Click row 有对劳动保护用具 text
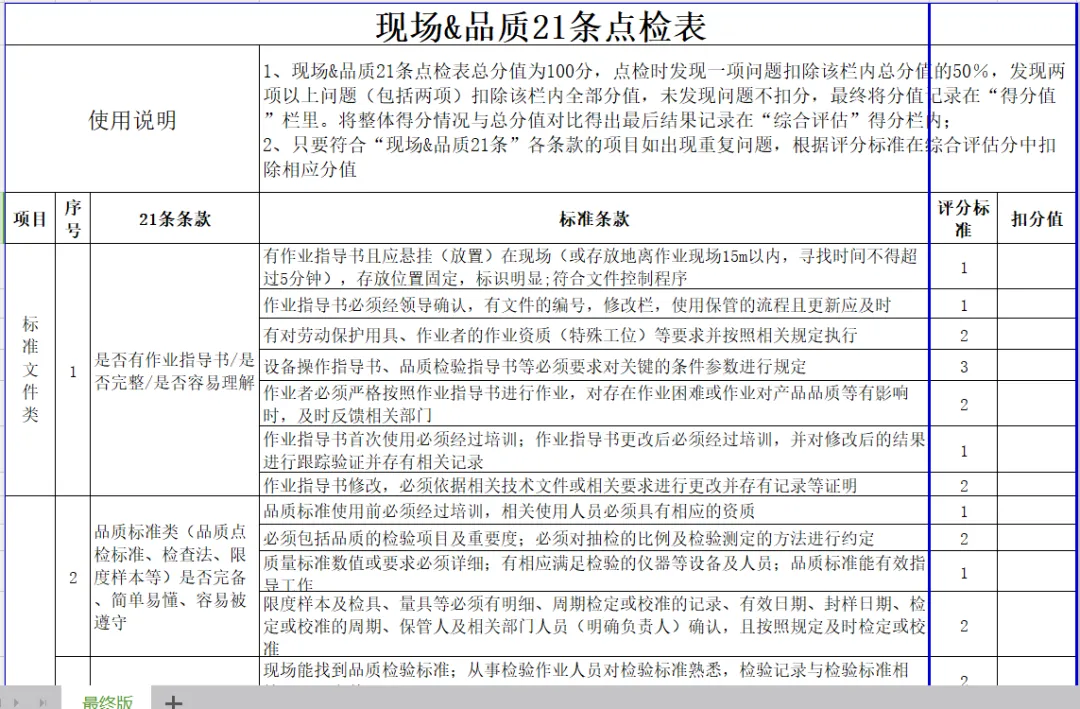 (x=560, y=335)
